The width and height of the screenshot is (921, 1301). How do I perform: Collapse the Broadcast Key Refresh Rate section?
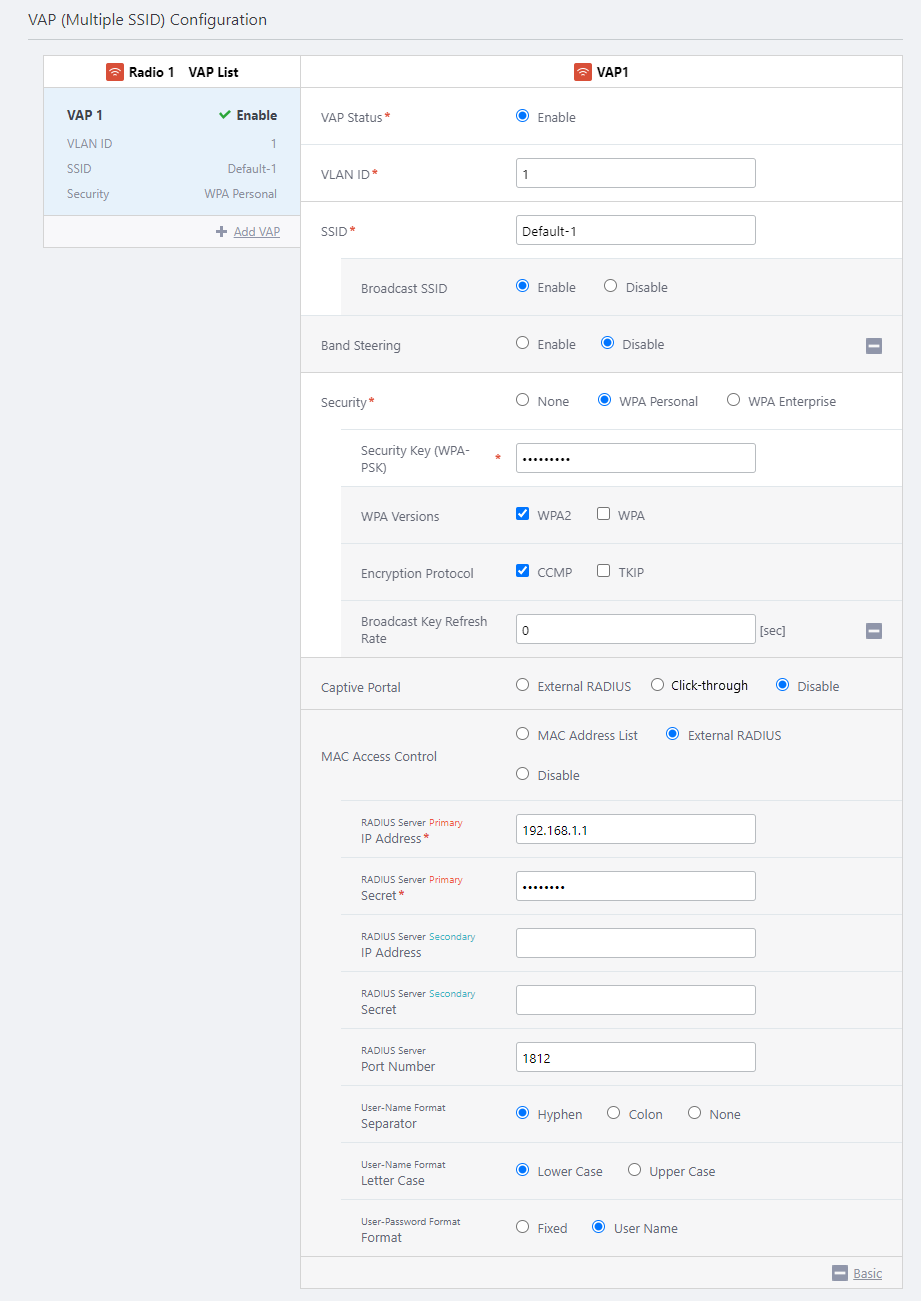click(873, 631)
